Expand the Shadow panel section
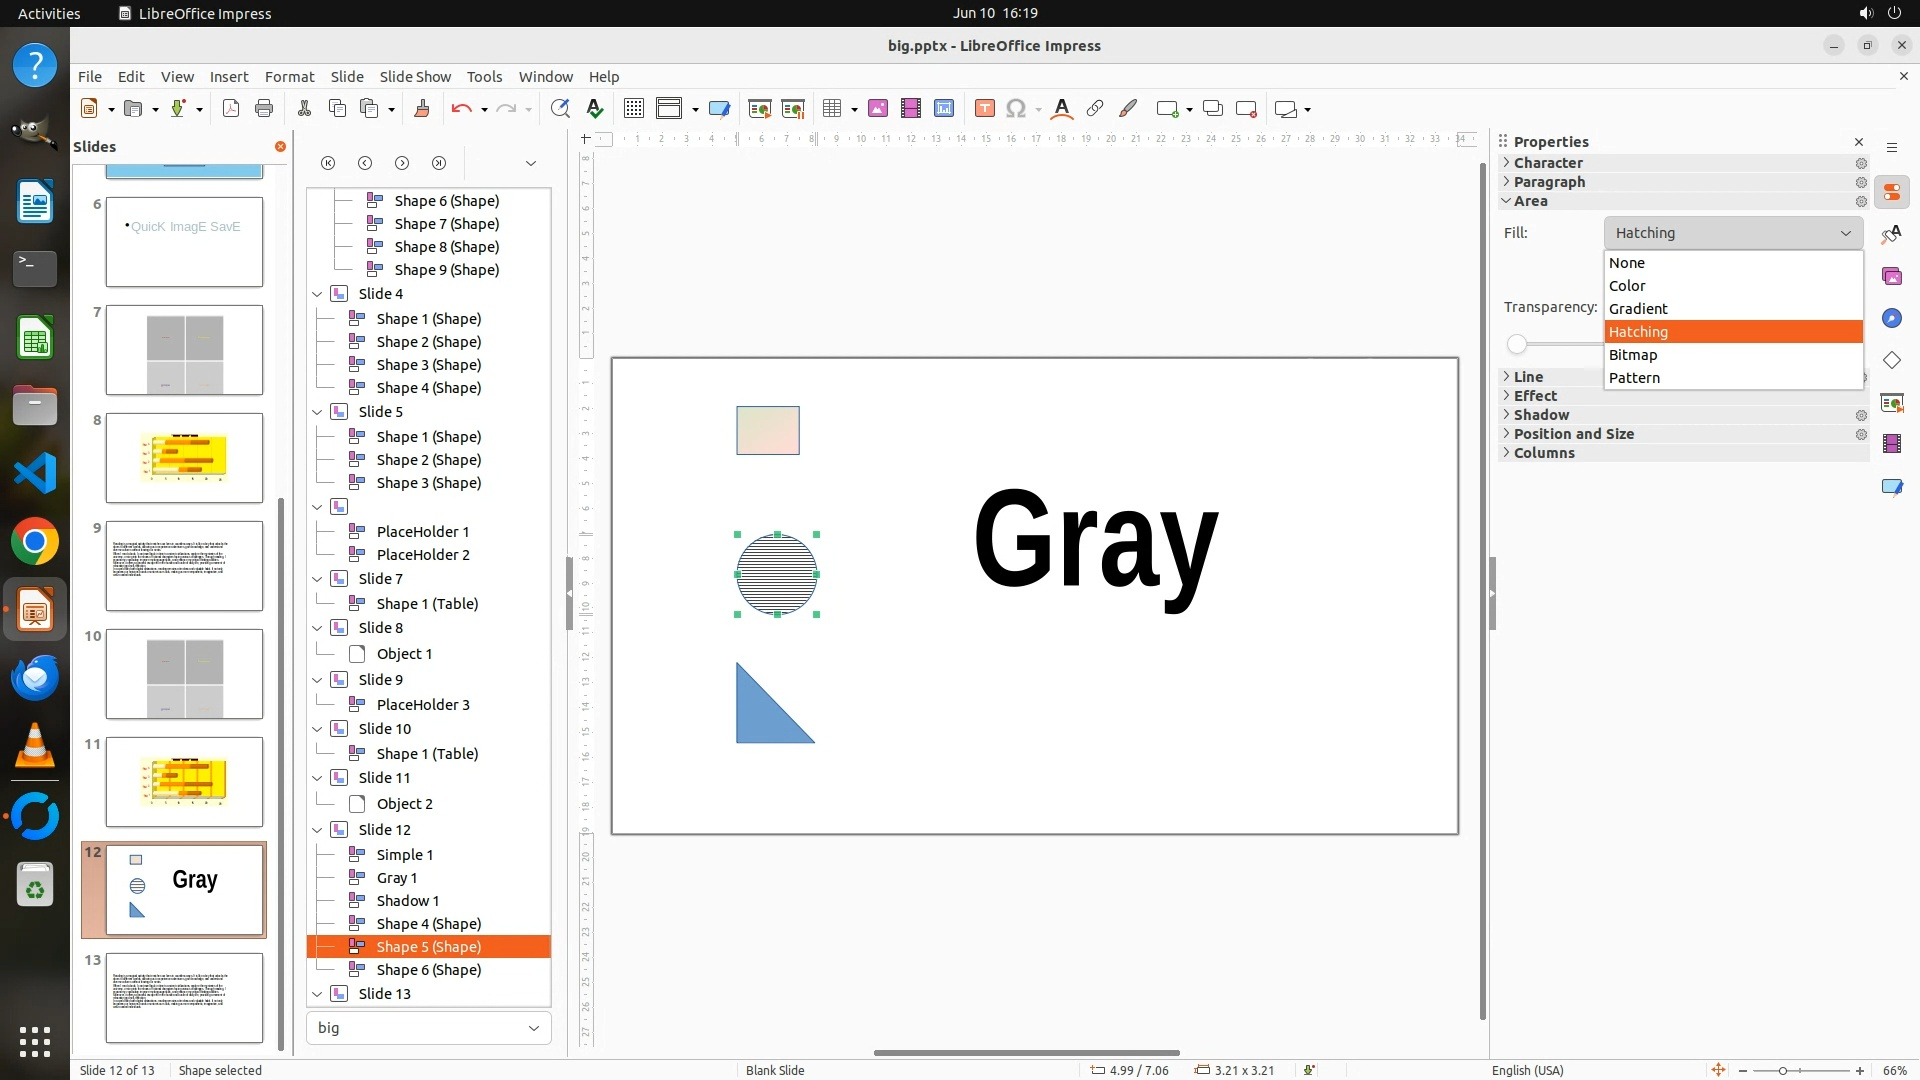 [x=1541, y=415]
